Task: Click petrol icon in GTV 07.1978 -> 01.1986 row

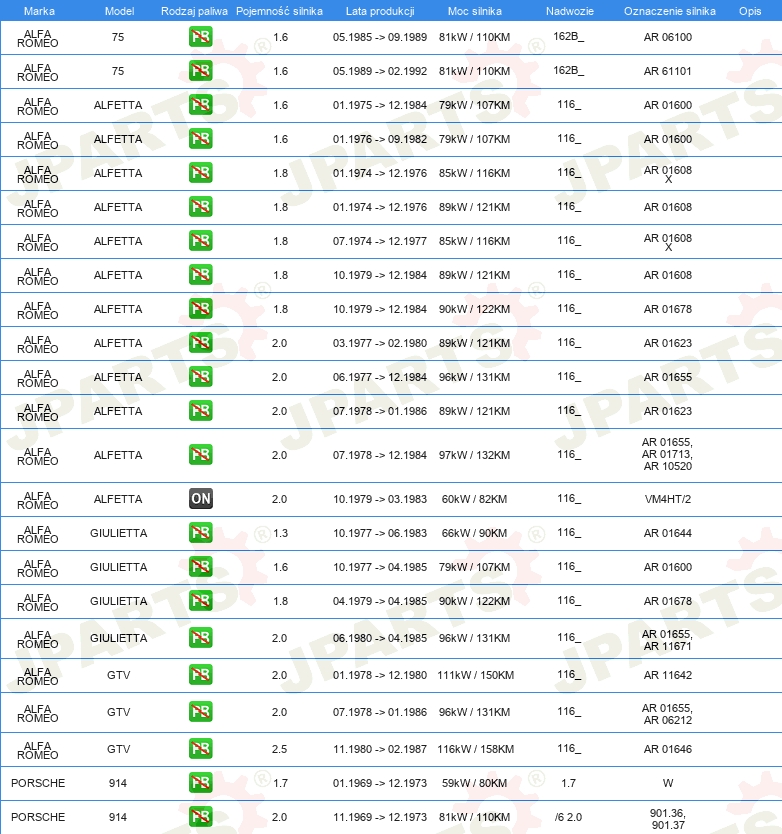Action: tap(201, 712)
